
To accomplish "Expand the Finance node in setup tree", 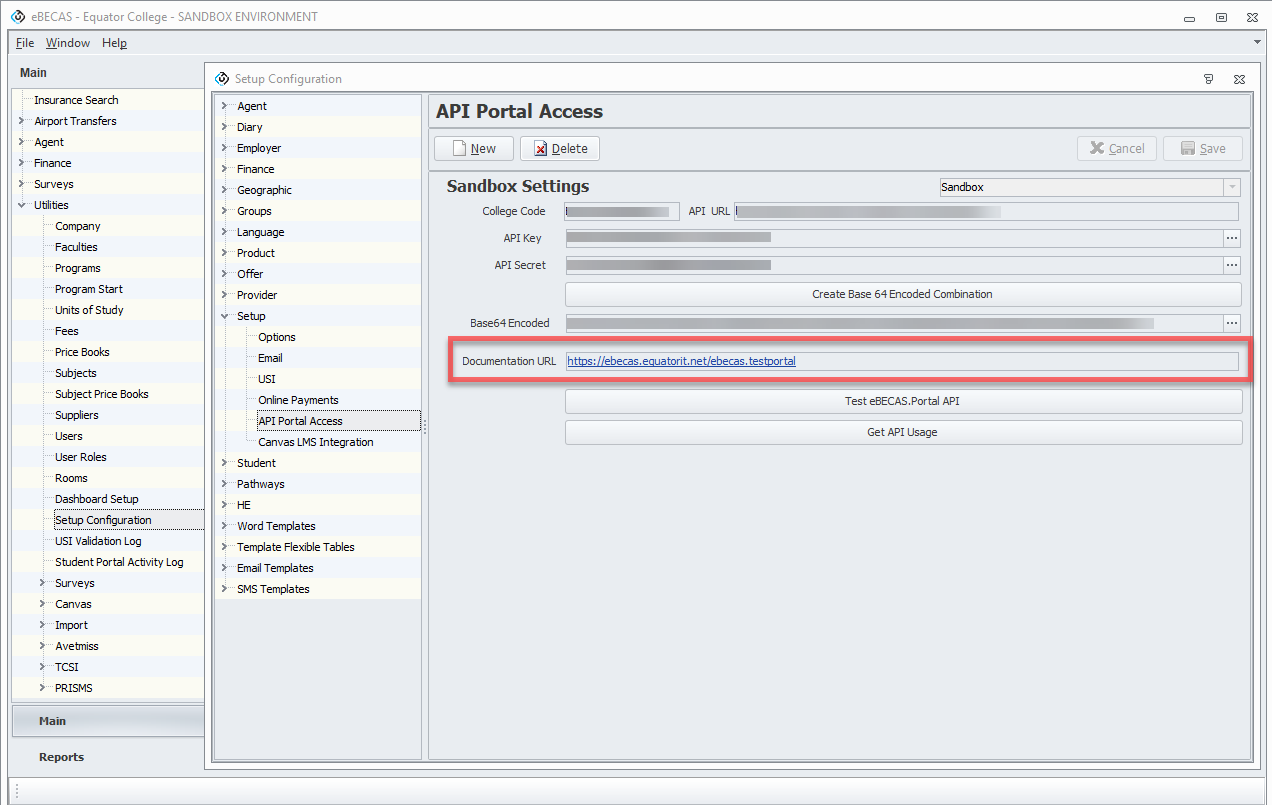I will pos(224,169).
